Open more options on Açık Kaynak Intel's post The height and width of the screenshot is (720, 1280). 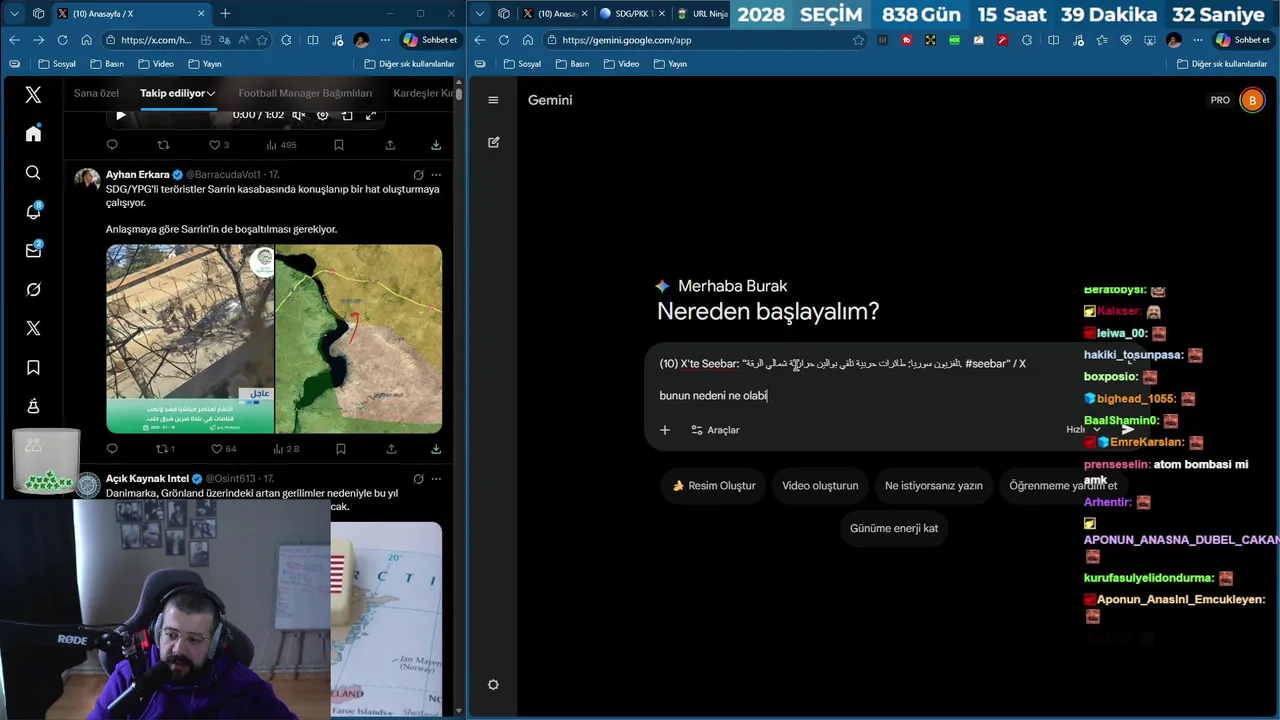(435, 479)
